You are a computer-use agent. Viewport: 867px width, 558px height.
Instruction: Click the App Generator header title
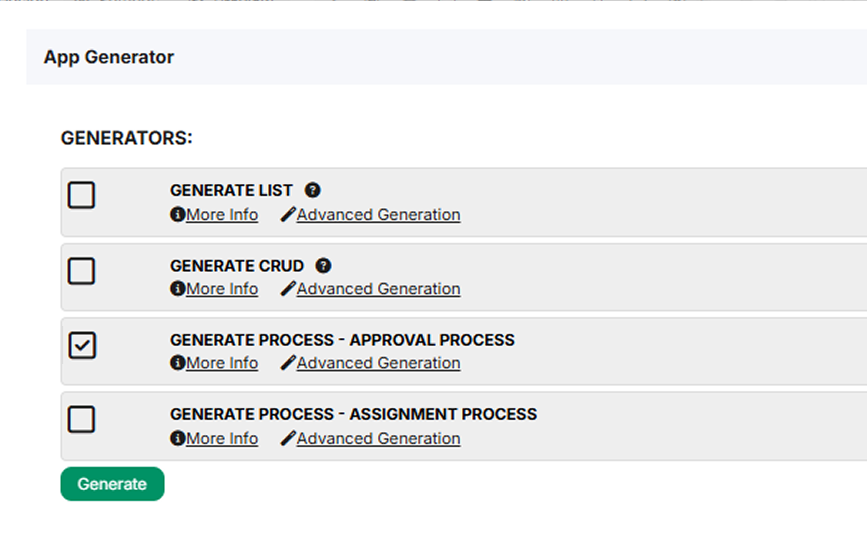109,58
